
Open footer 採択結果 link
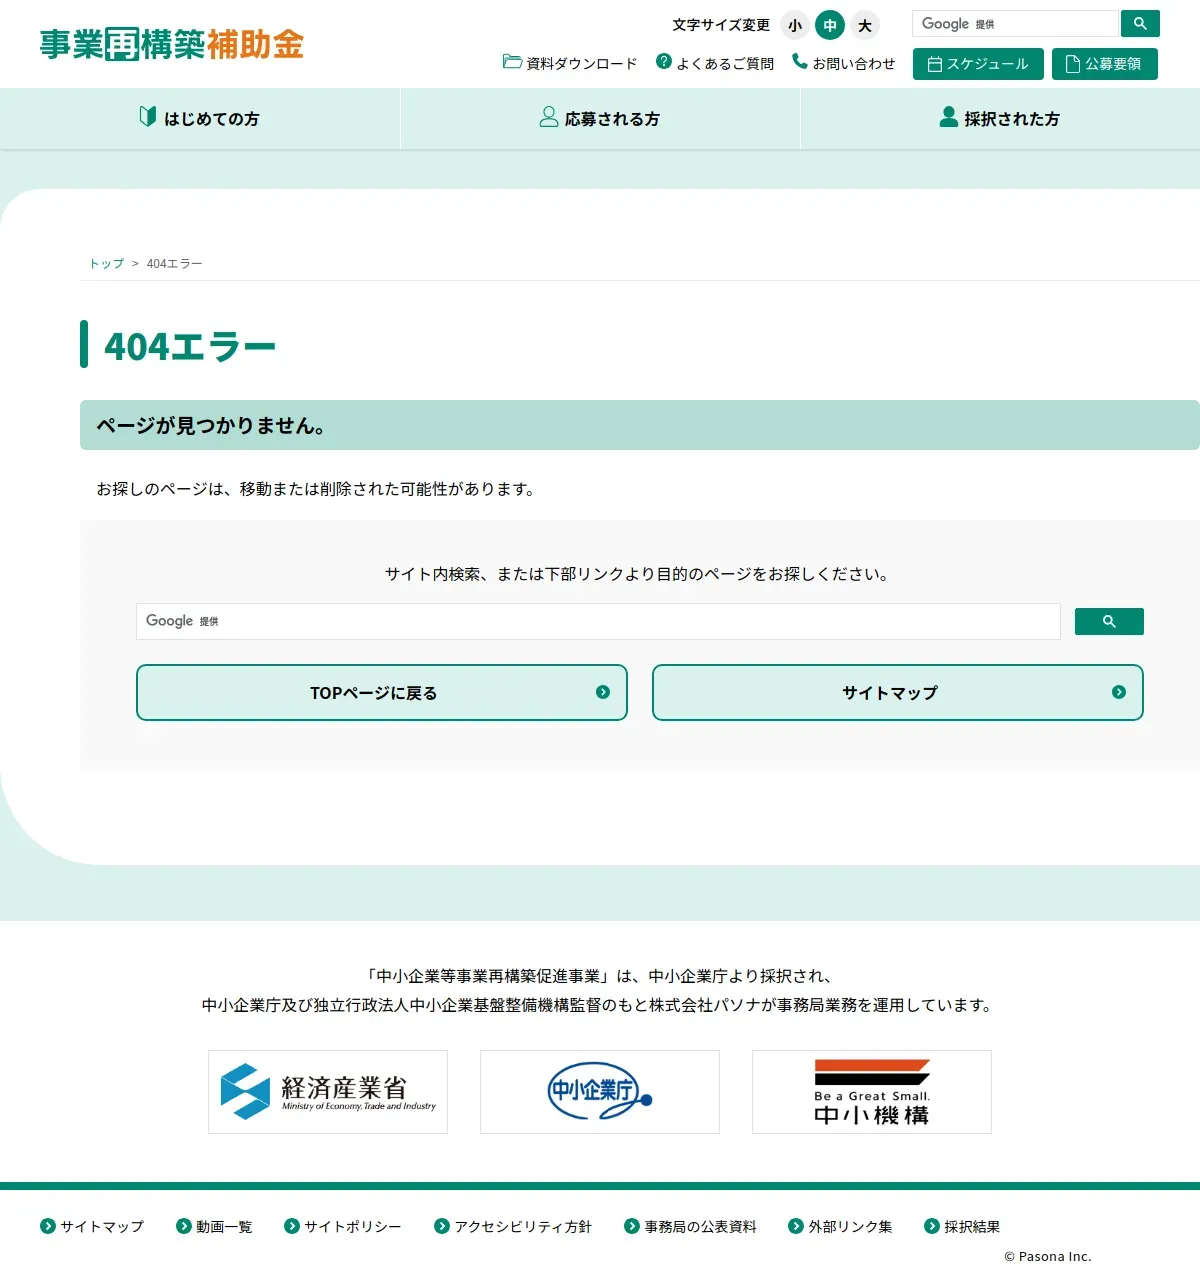point(962,1226)
